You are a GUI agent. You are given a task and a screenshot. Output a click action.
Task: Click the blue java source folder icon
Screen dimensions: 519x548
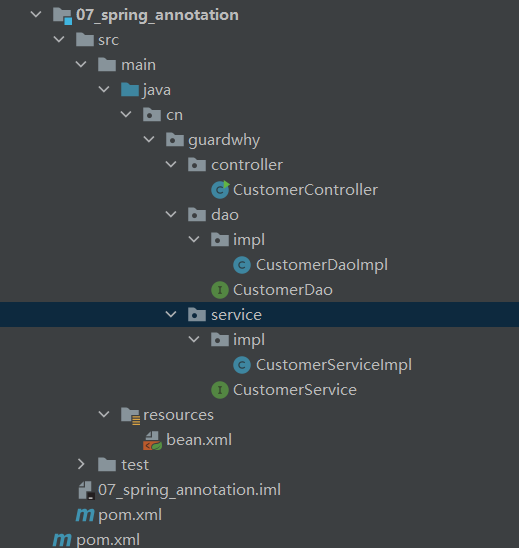[x=130, y=90]
